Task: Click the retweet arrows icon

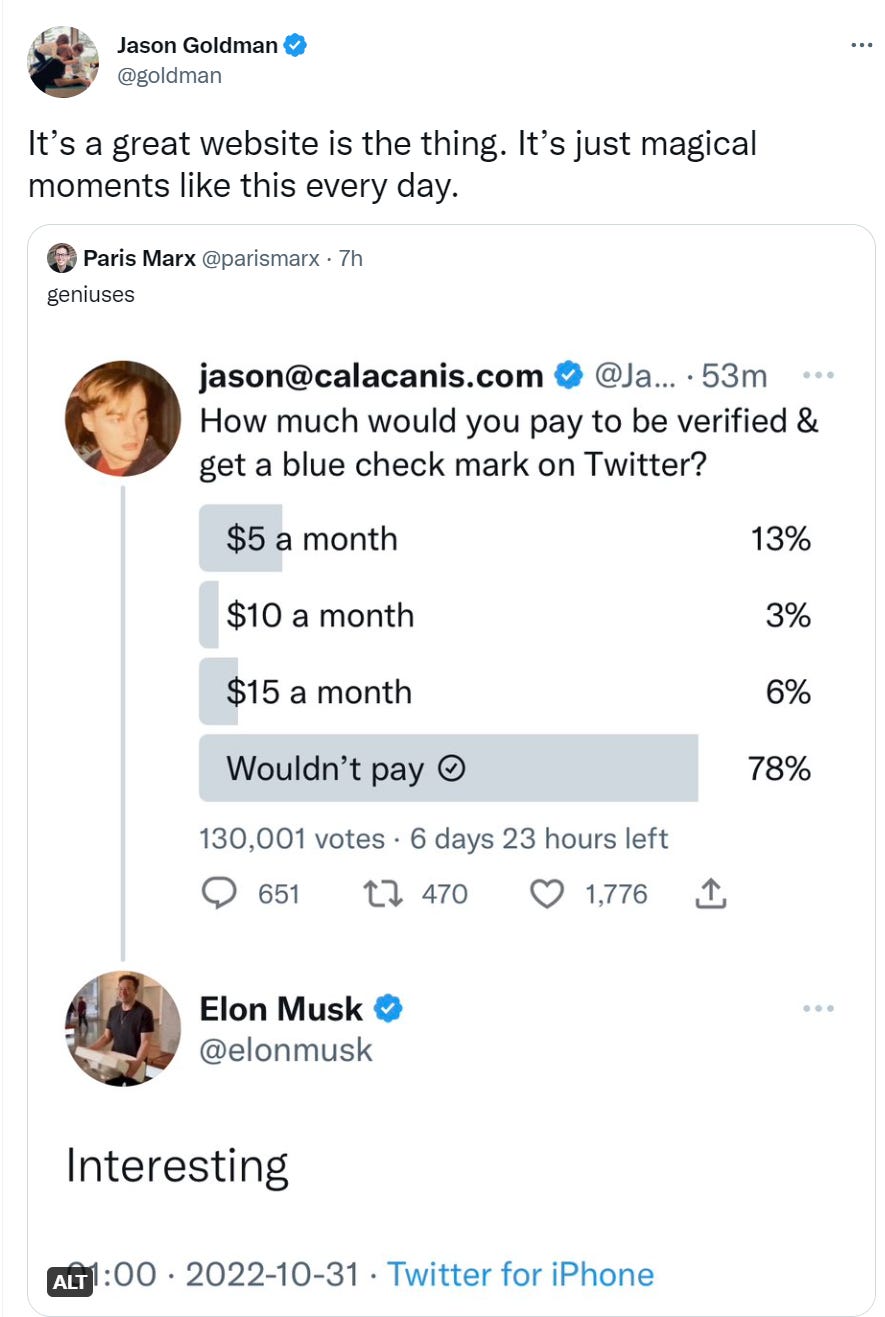Action: click(x=384, y=893)
